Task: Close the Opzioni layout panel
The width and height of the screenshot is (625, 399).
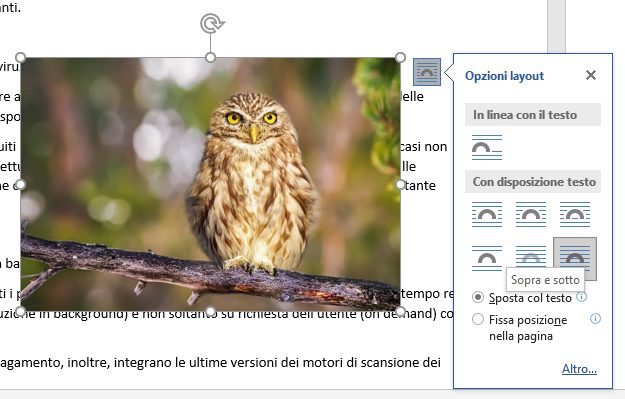Action: coord(591,75)
